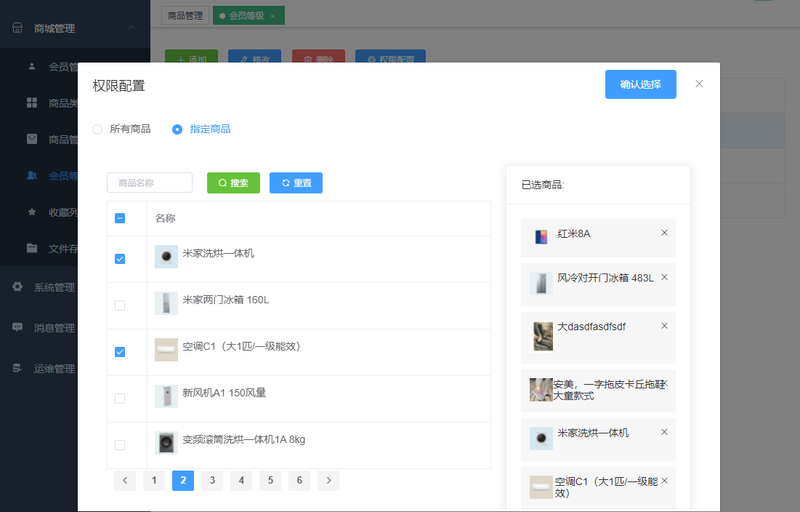This screenshot has height=512, width=800.
Task: Toggle the select-all header checkbox
Action: click(x=120, y=218)
